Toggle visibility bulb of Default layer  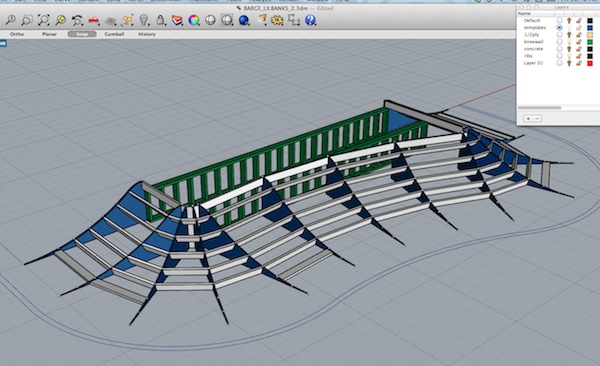[x=569, y=21]
